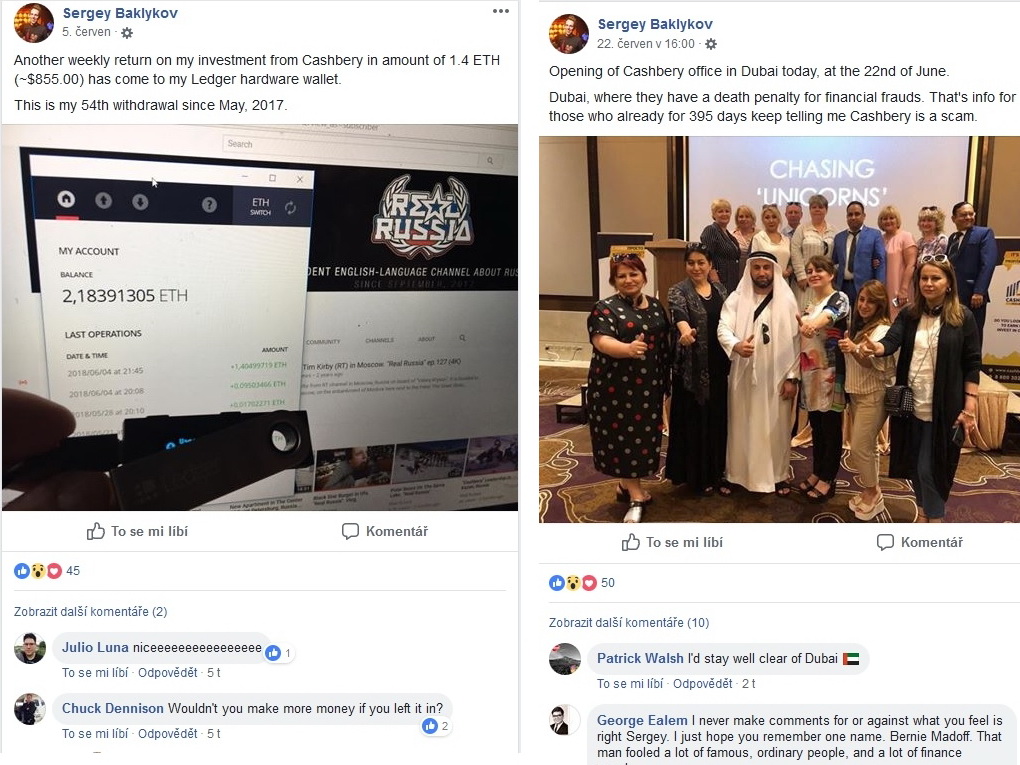Open Julio Luna's profile link
Screen dimensions: 1020x765
pos(95,647)
